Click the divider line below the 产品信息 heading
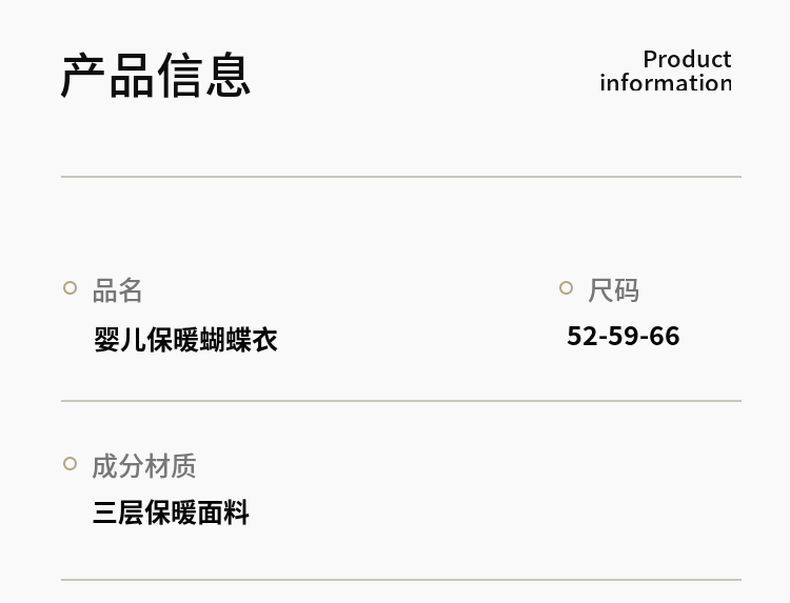This screenshot has width=790, height=603. tap(401, 177)
